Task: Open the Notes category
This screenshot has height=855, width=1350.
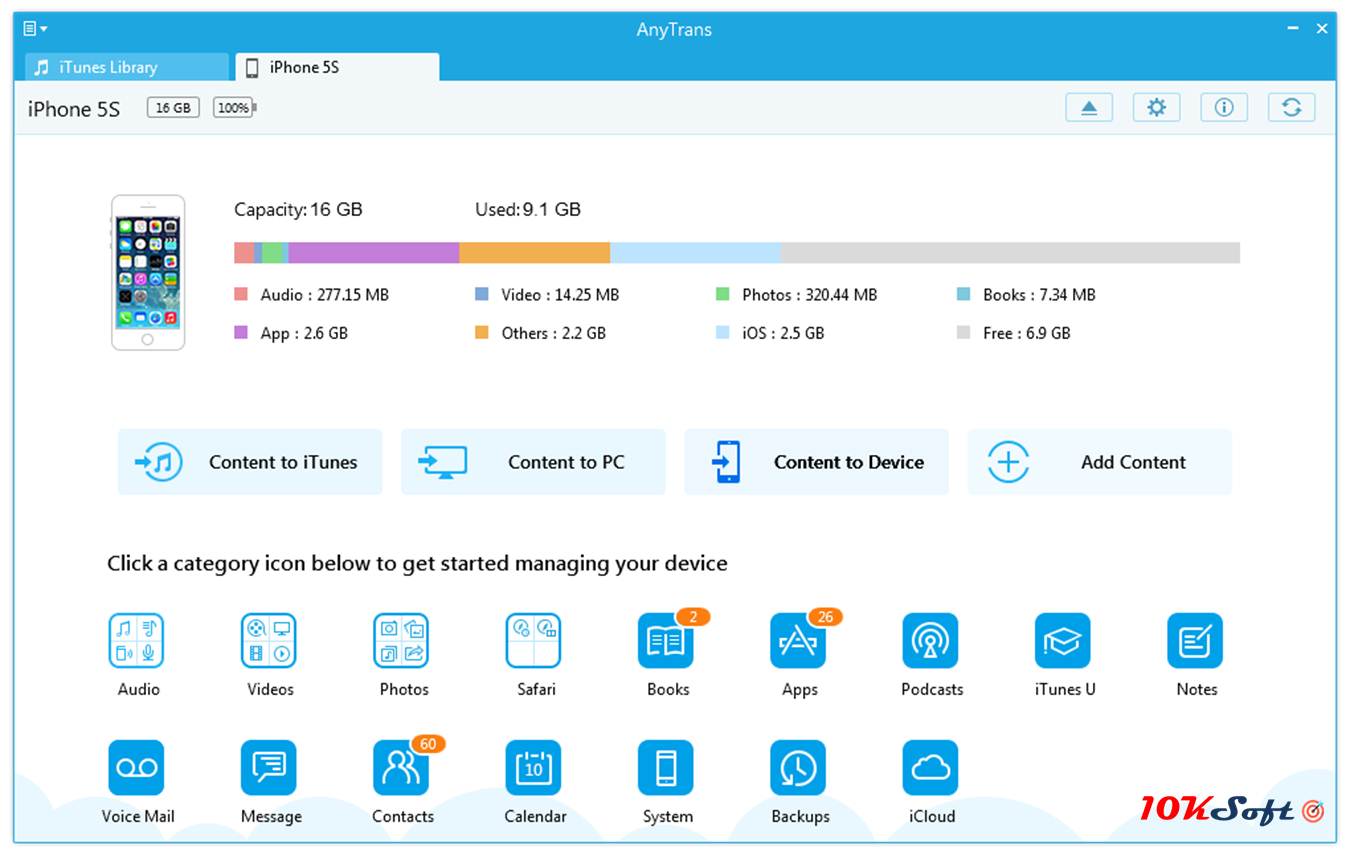Action: pyautogui.click(x=1196, y=641)
